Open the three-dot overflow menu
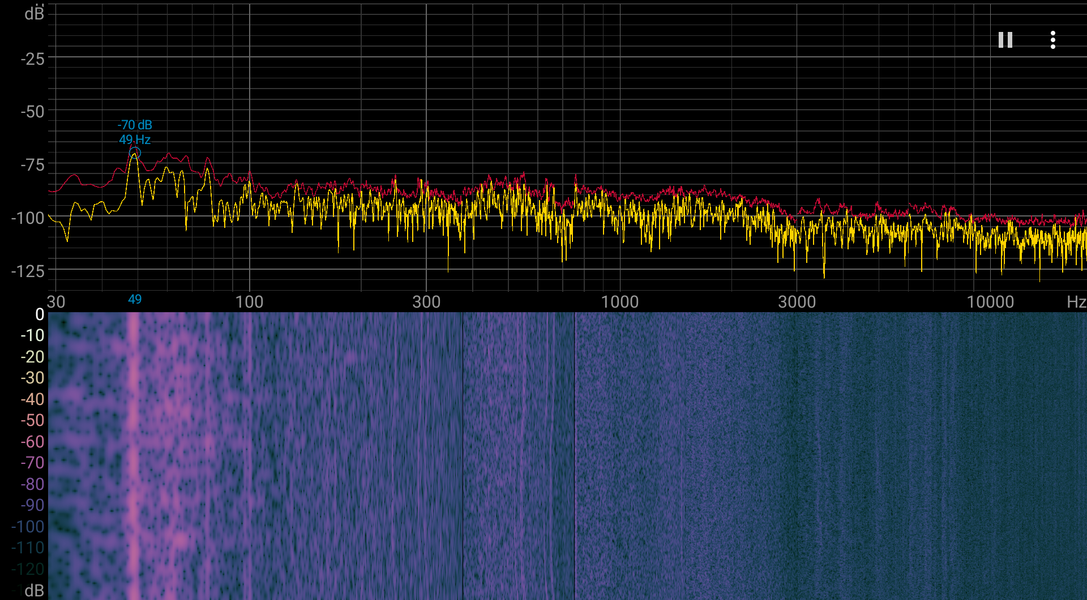The image size is (1087, 600). pos(1052,40)
